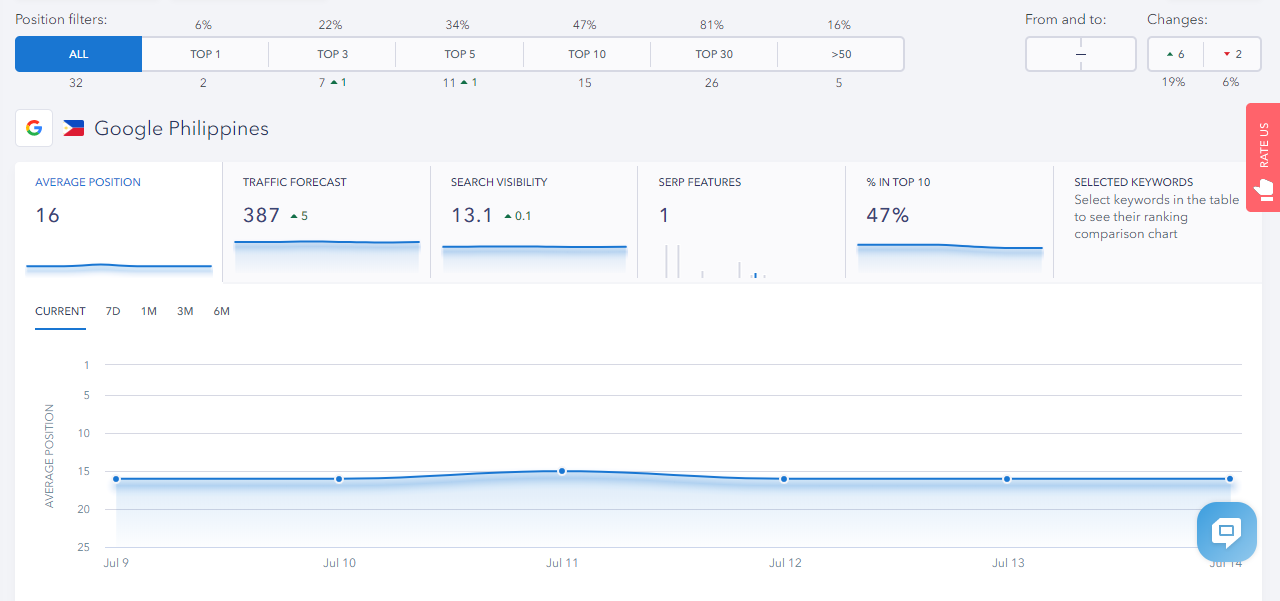1280x601 pixels.
Task: Filter by declined positions red arrow
Action: point(1231,54)
